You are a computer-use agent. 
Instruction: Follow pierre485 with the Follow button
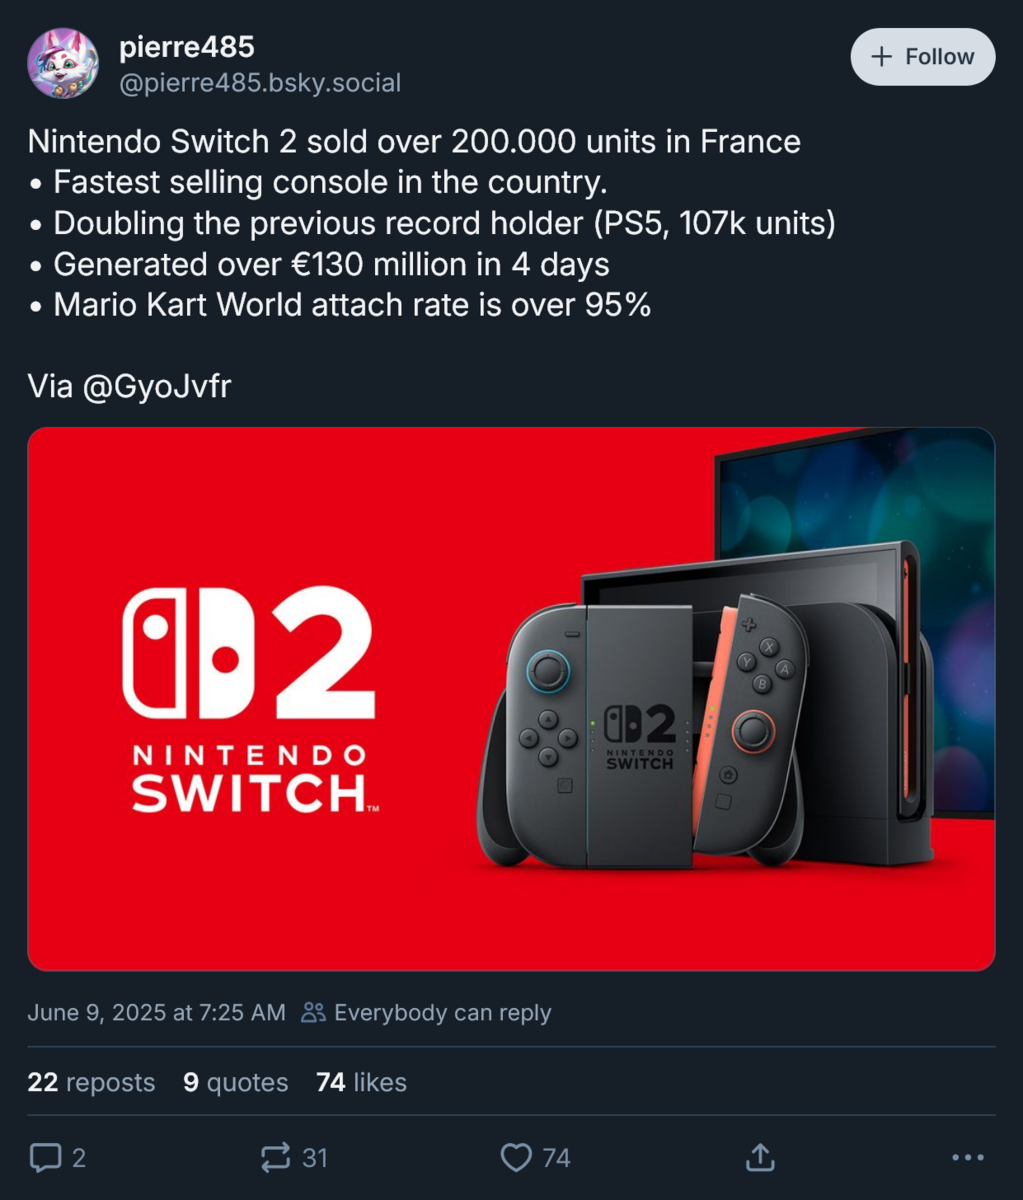point(922,57)
